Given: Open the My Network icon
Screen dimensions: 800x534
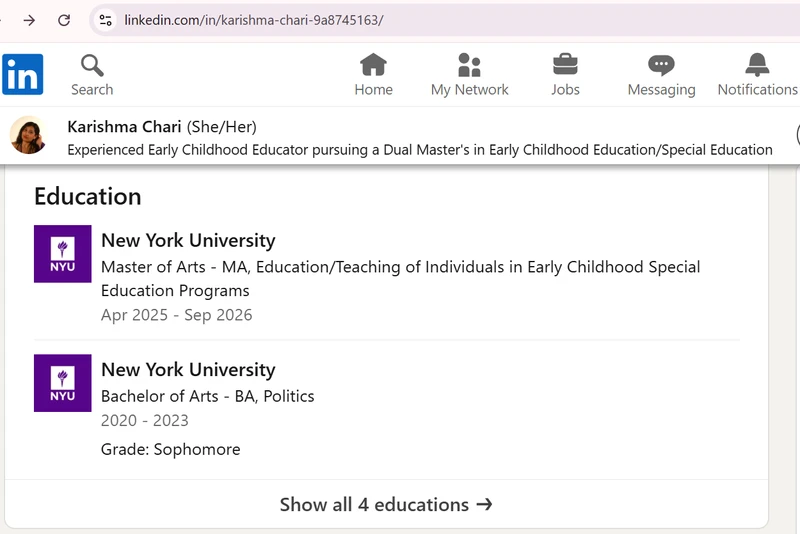Looking at the screenshot, I should tap(469, 66).
